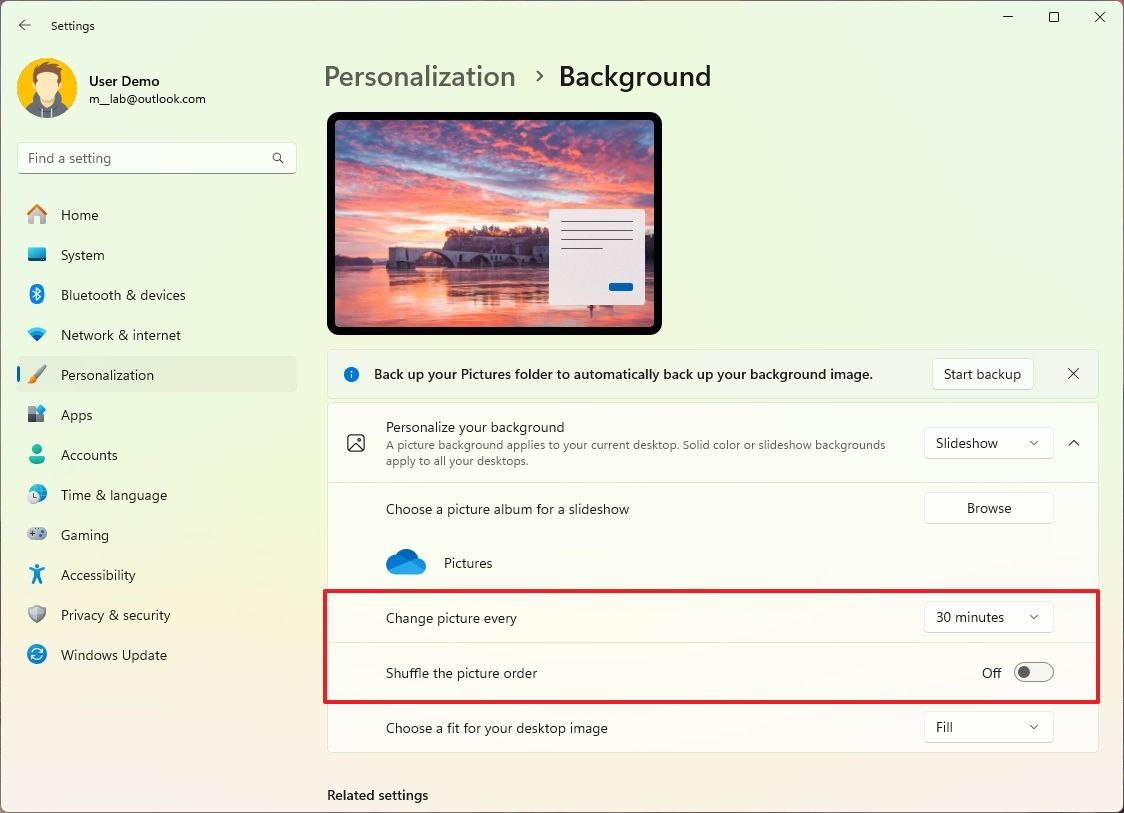
Task: Open the background type Slideshow dropdown
Action: (988, 443)
